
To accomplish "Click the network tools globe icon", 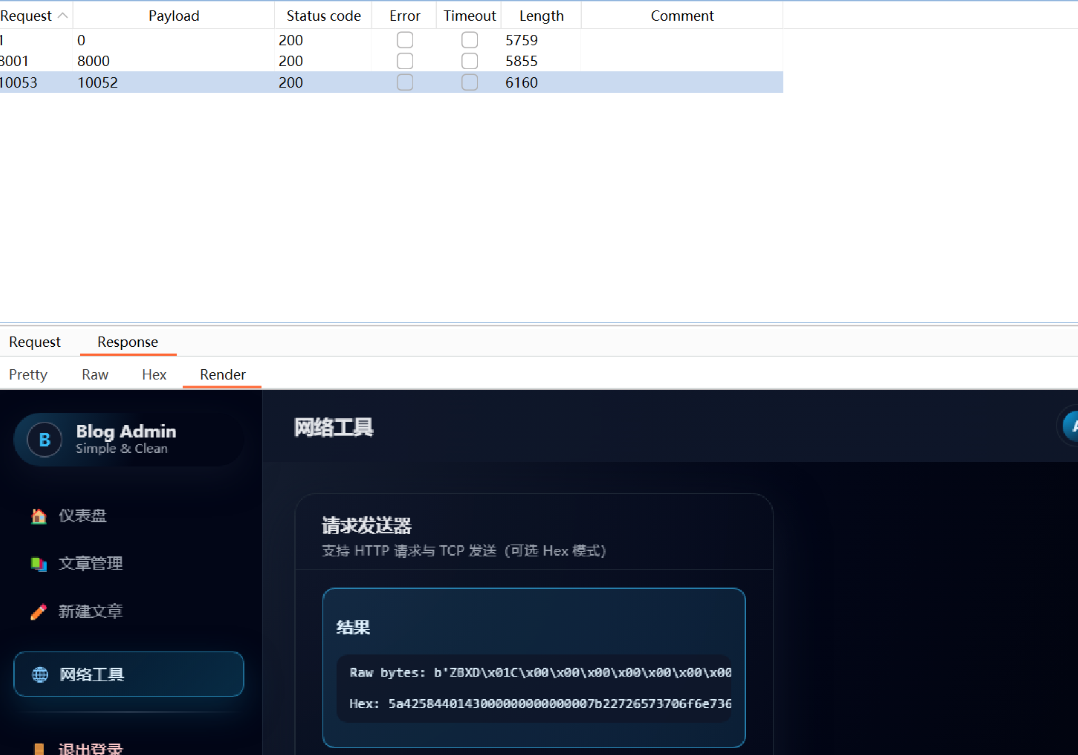I will [x=40, y=675].
